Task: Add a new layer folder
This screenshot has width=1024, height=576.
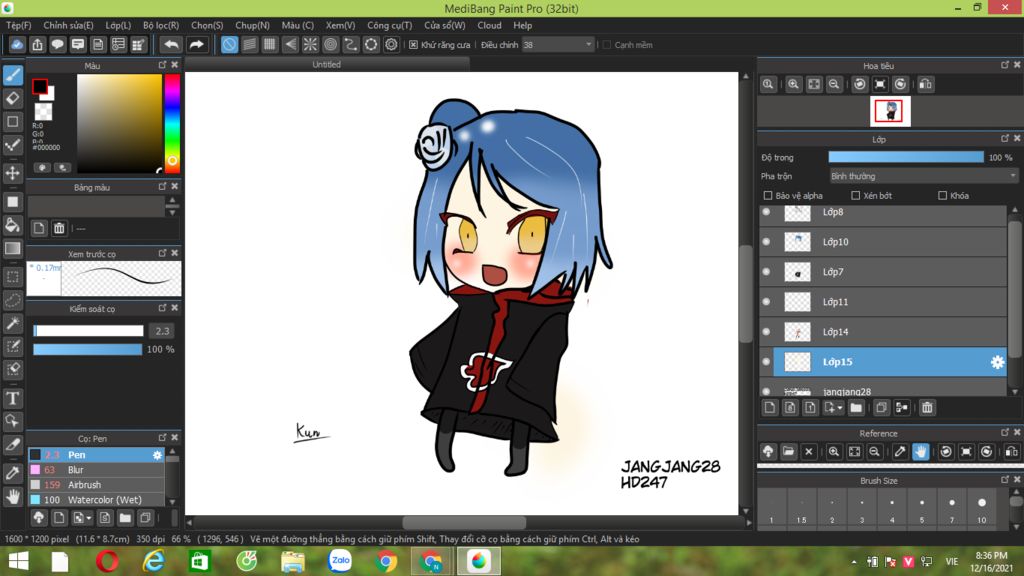Action: pos(856,408)
